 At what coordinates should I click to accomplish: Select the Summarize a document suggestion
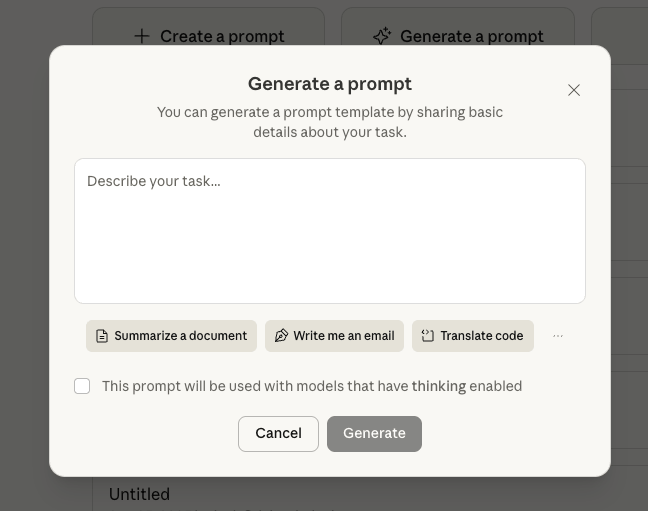171,336
